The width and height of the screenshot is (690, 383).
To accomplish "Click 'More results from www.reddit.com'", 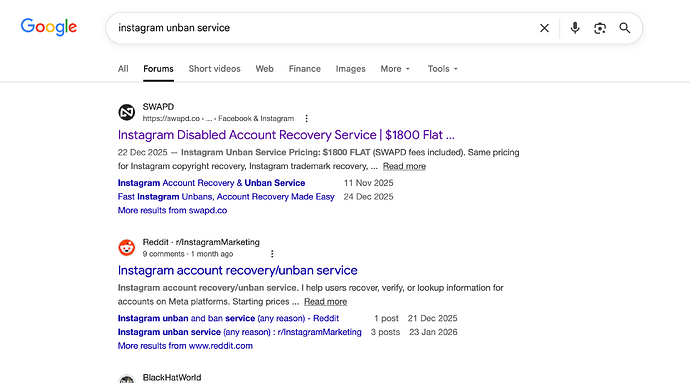I will 185,346.
